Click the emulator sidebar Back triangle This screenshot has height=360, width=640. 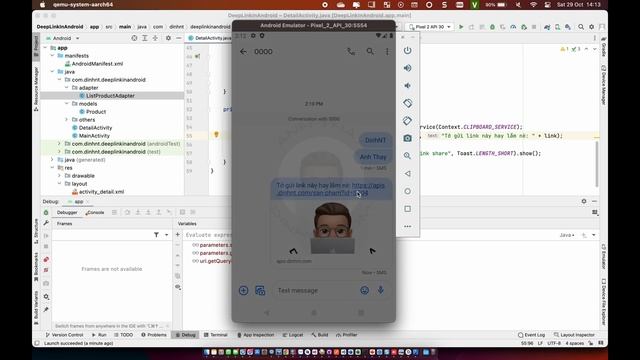[407, 173]
